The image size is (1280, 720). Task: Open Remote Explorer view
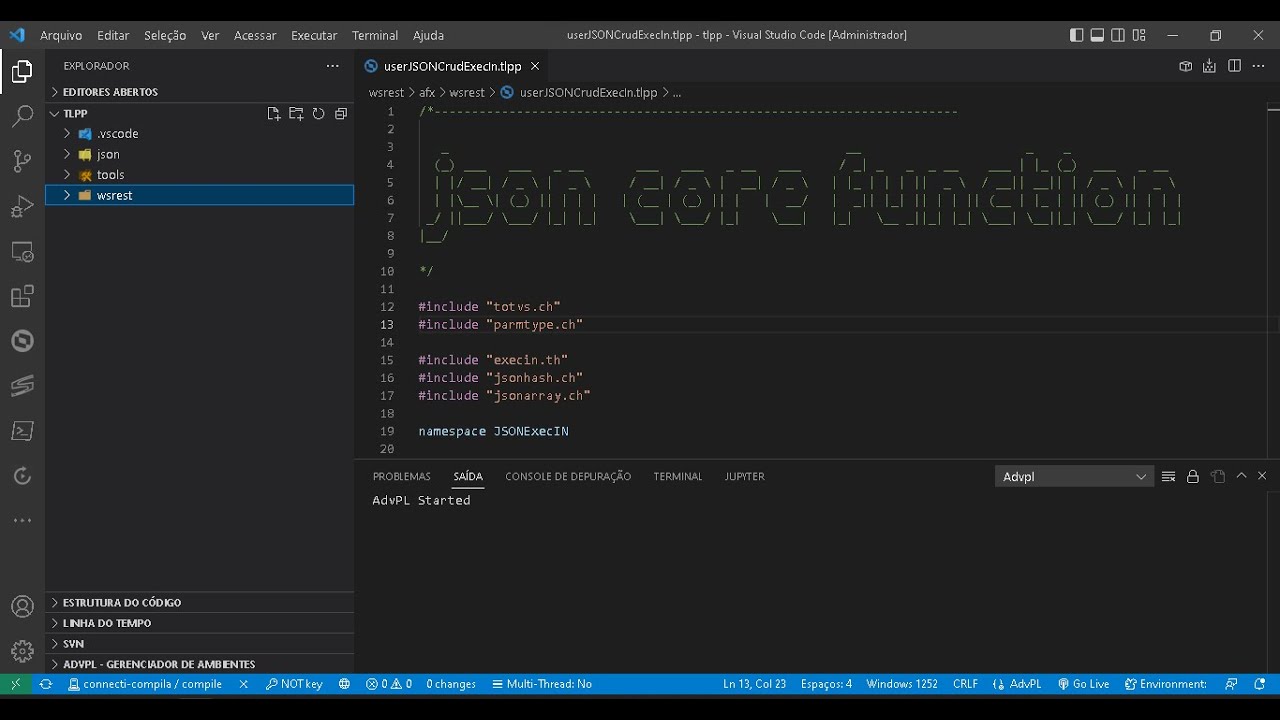(x=22, y=252)
